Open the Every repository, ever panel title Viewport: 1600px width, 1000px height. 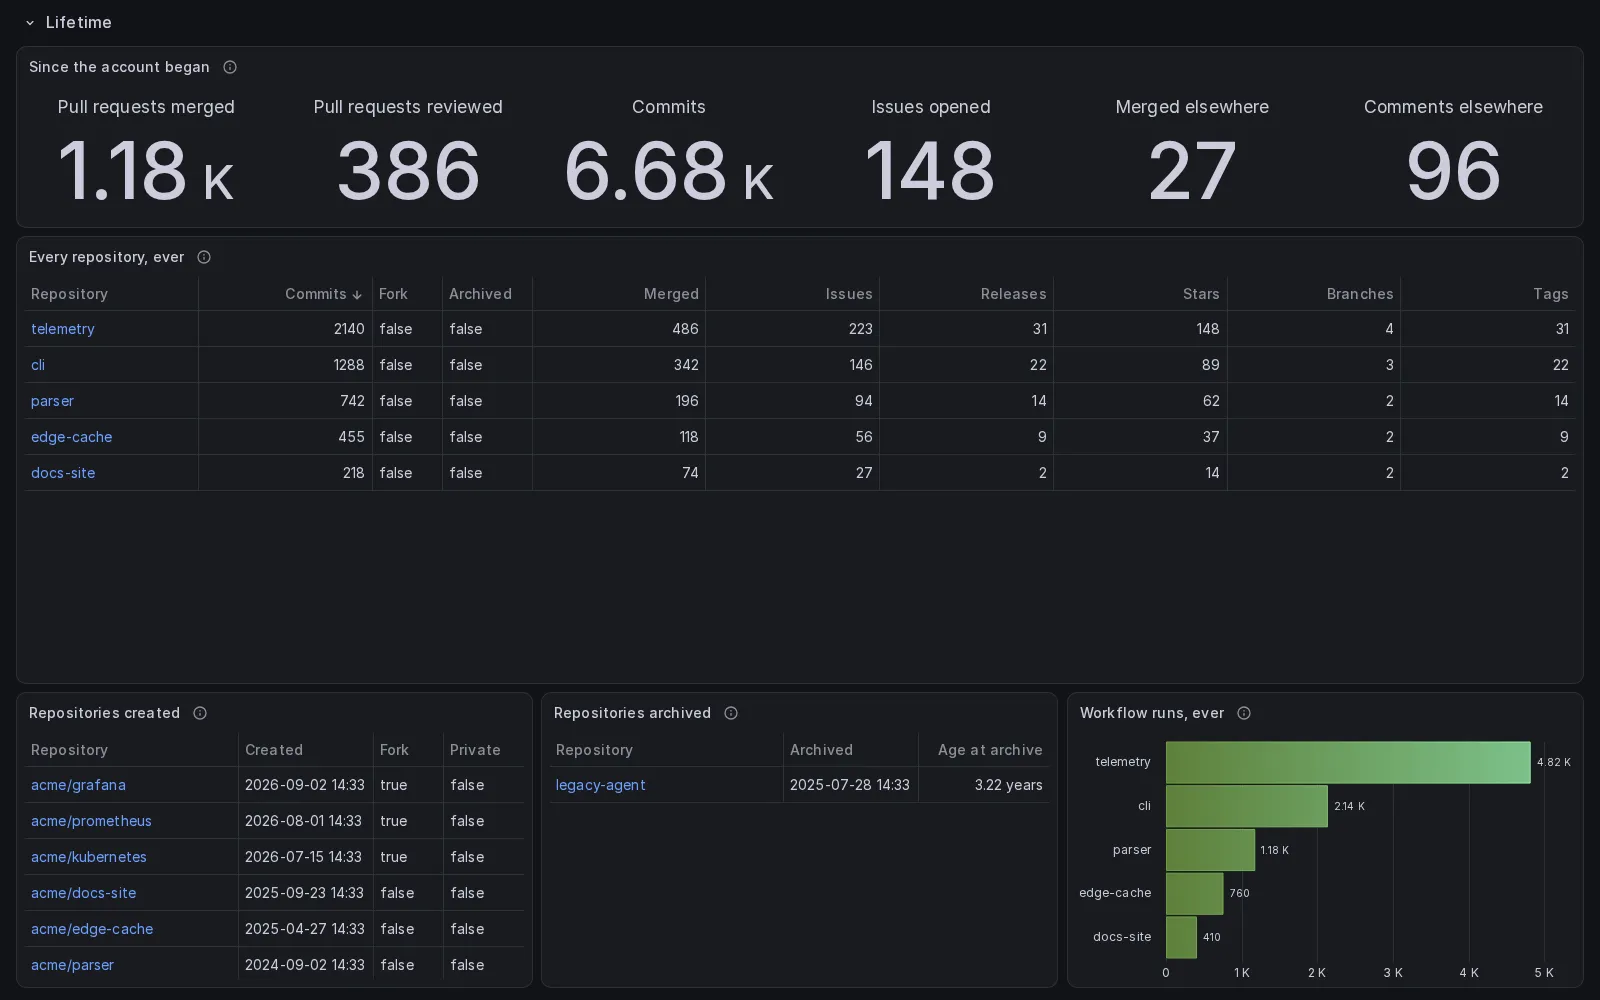[106, 257]
